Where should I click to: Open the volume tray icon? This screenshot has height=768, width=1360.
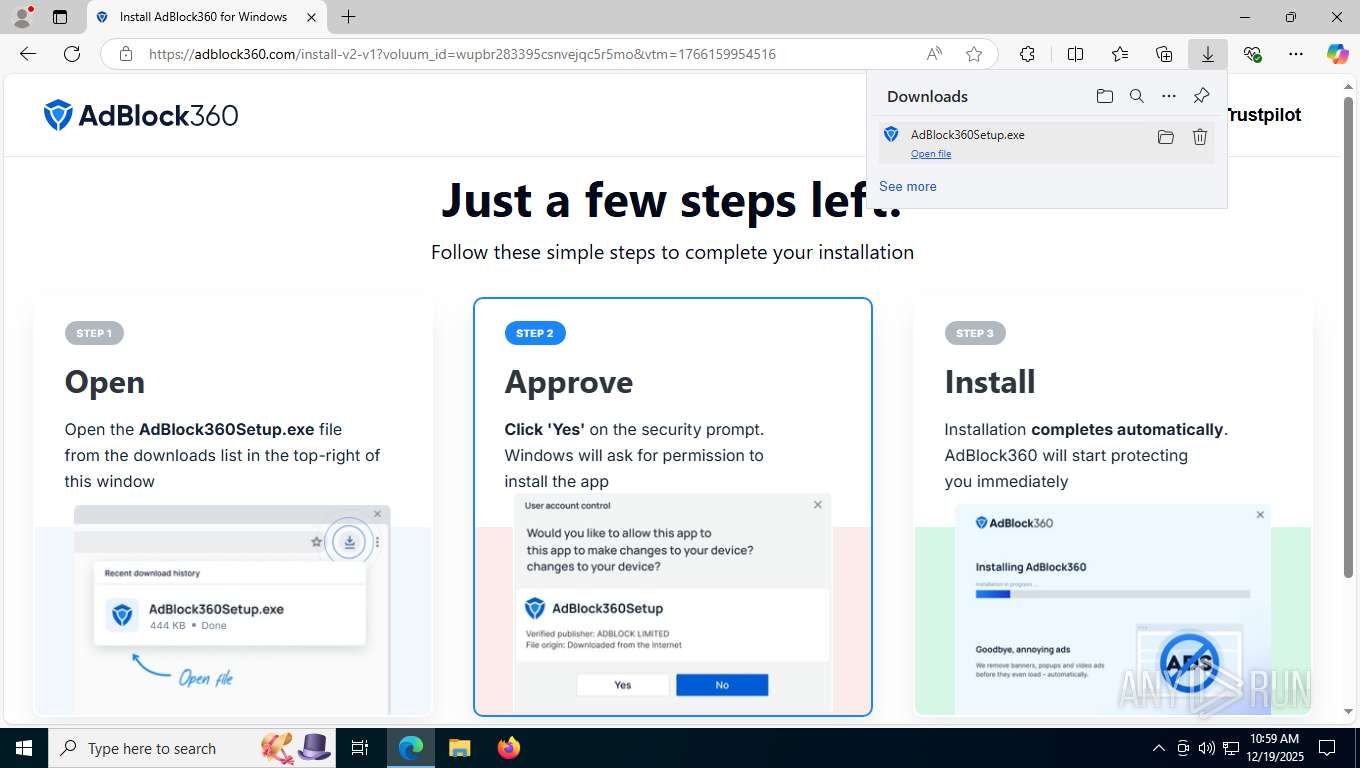coord(1207,748)
